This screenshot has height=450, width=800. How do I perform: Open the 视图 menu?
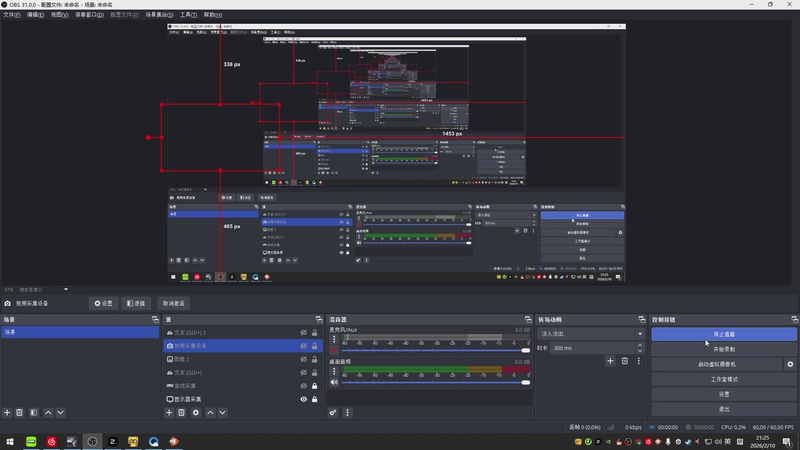tap(59, 15)
